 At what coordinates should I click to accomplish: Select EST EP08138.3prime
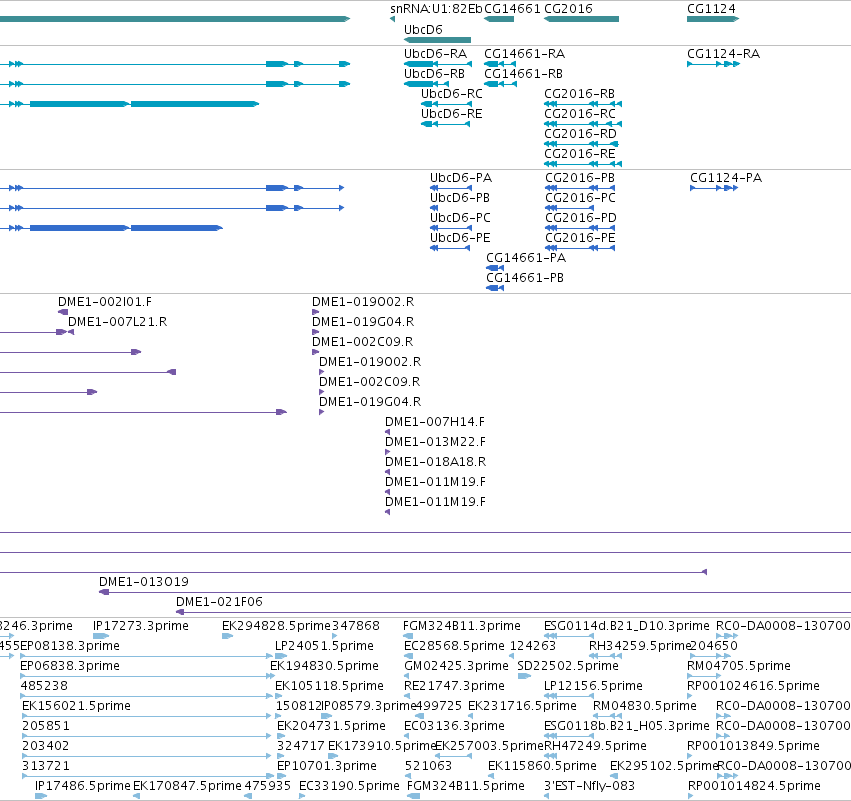[x=69, y=646]
